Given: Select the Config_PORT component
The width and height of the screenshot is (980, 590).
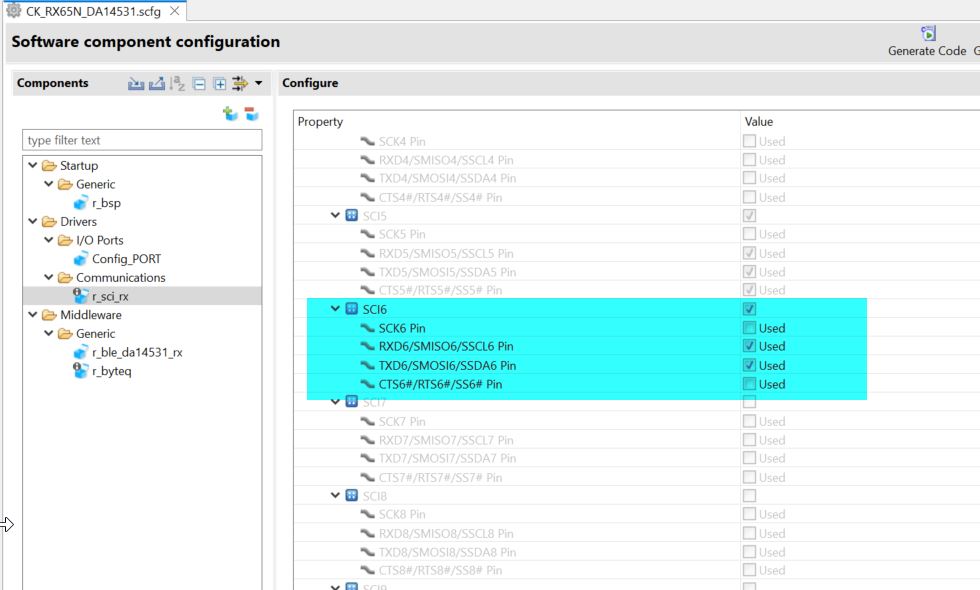Looking at the screenshot, I should coord(126,259).
